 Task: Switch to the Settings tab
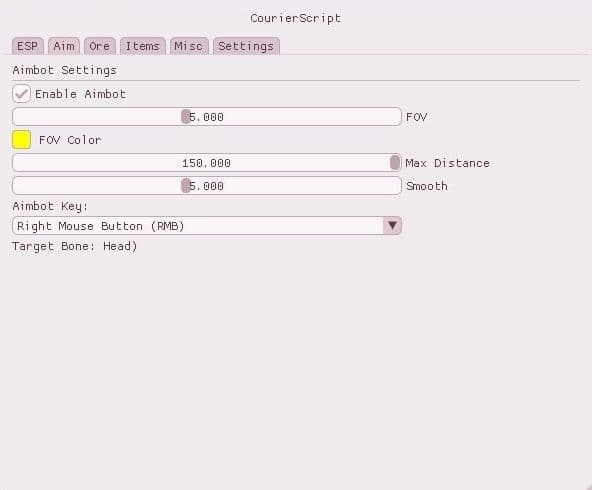pos(246,46)
